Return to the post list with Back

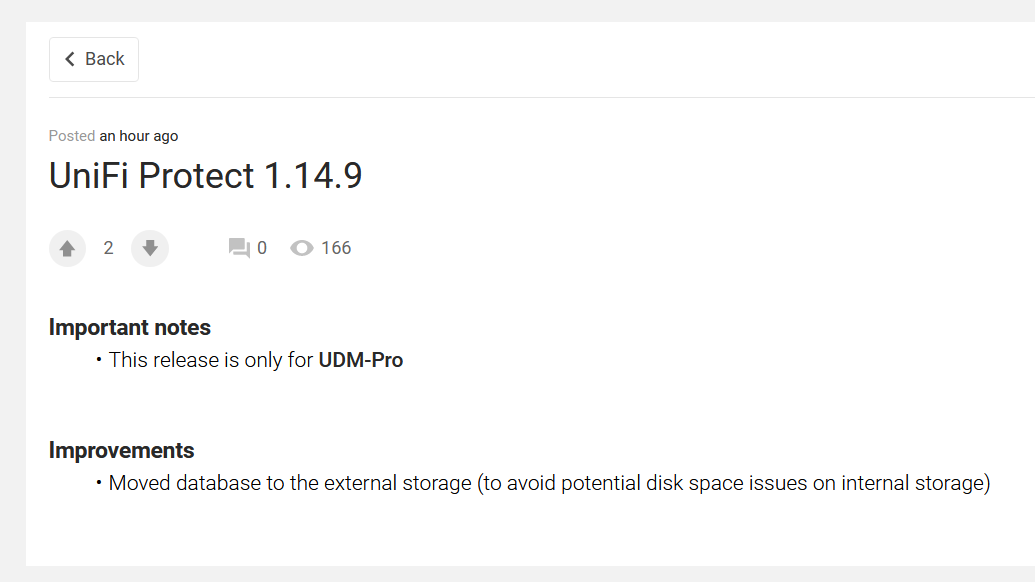tap(93, 59)
